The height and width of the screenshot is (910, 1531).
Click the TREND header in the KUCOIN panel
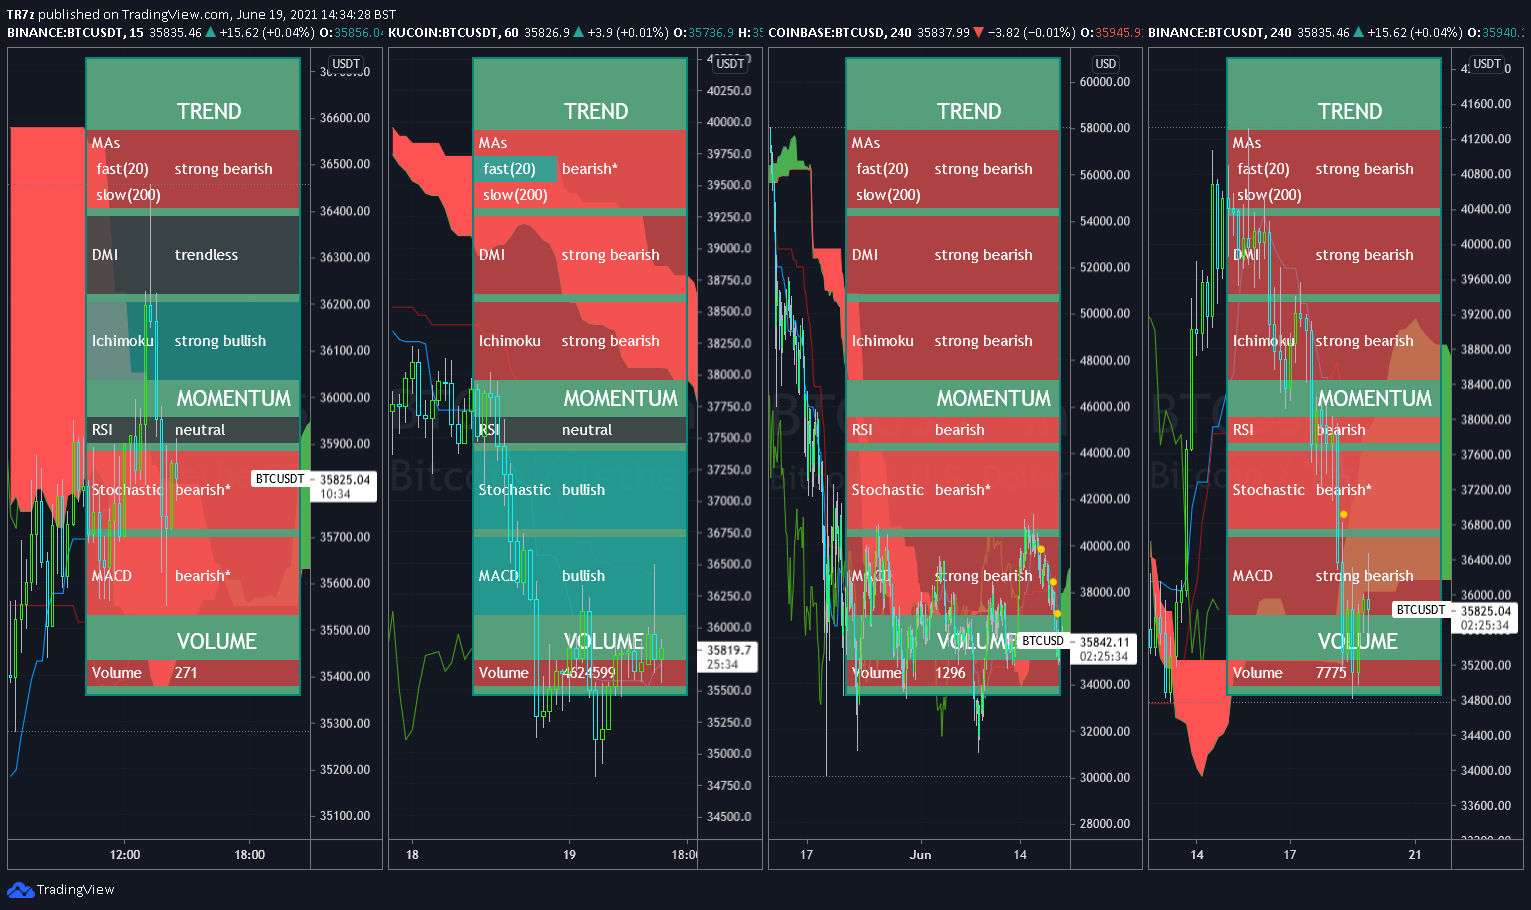click(596, 111)
